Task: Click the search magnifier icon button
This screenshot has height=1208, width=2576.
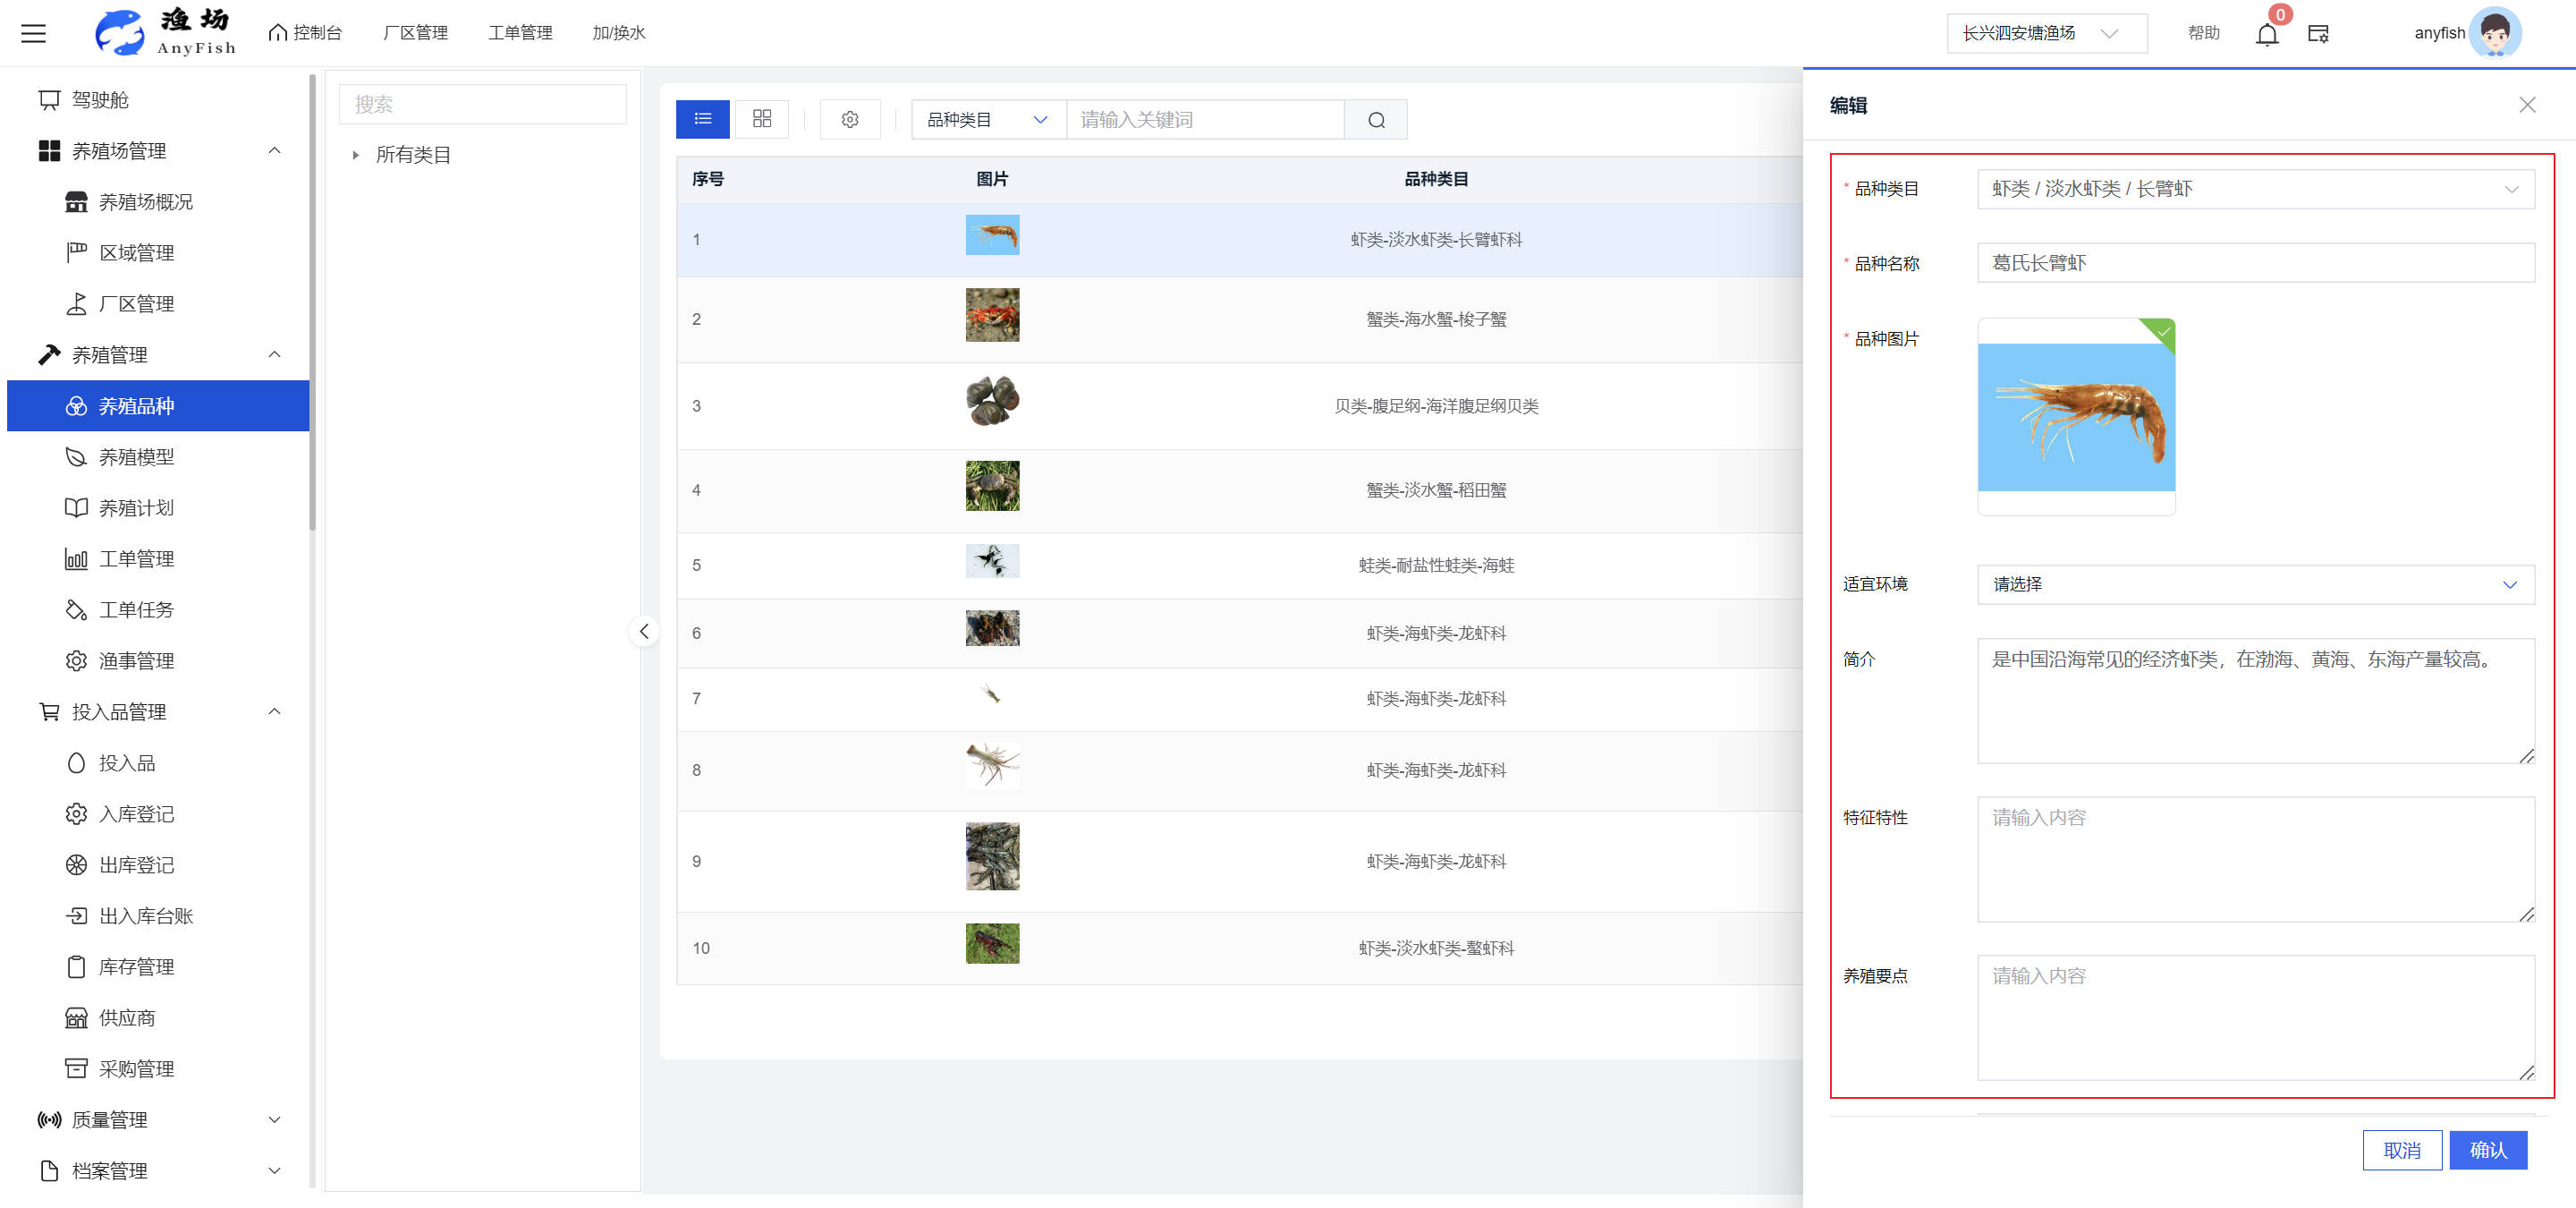Action: tap(1376, 120)
